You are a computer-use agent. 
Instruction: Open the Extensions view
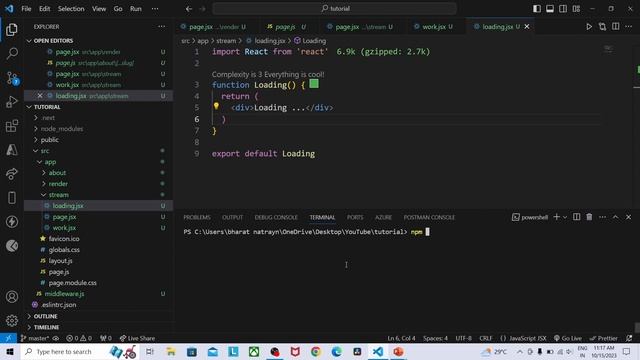12,126
